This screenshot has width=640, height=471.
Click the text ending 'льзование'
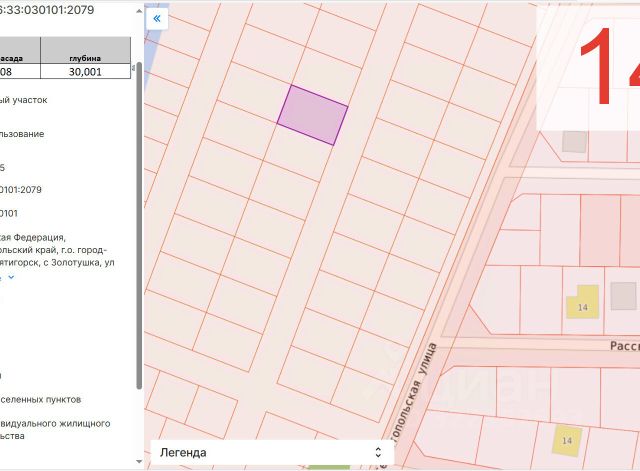pyautogui.click(x=22, y=134)
